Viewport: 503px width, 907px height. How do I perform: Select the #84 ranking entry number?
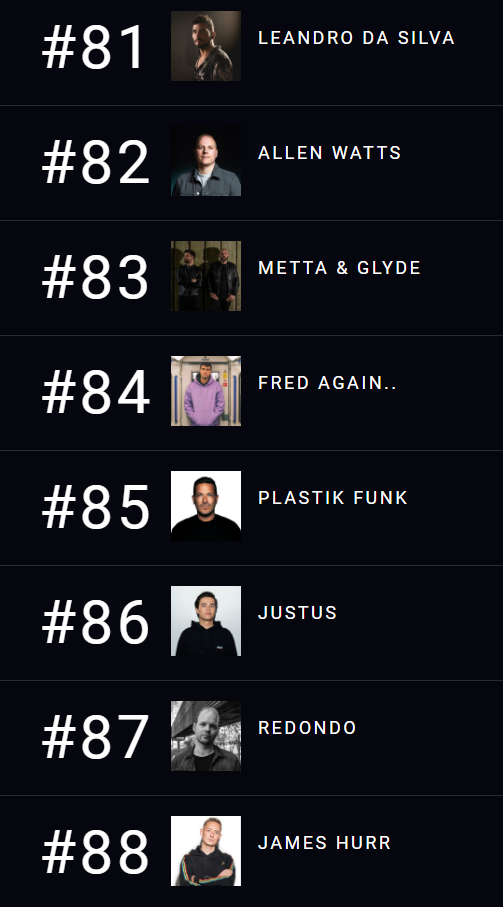click(x=96, y=392)
